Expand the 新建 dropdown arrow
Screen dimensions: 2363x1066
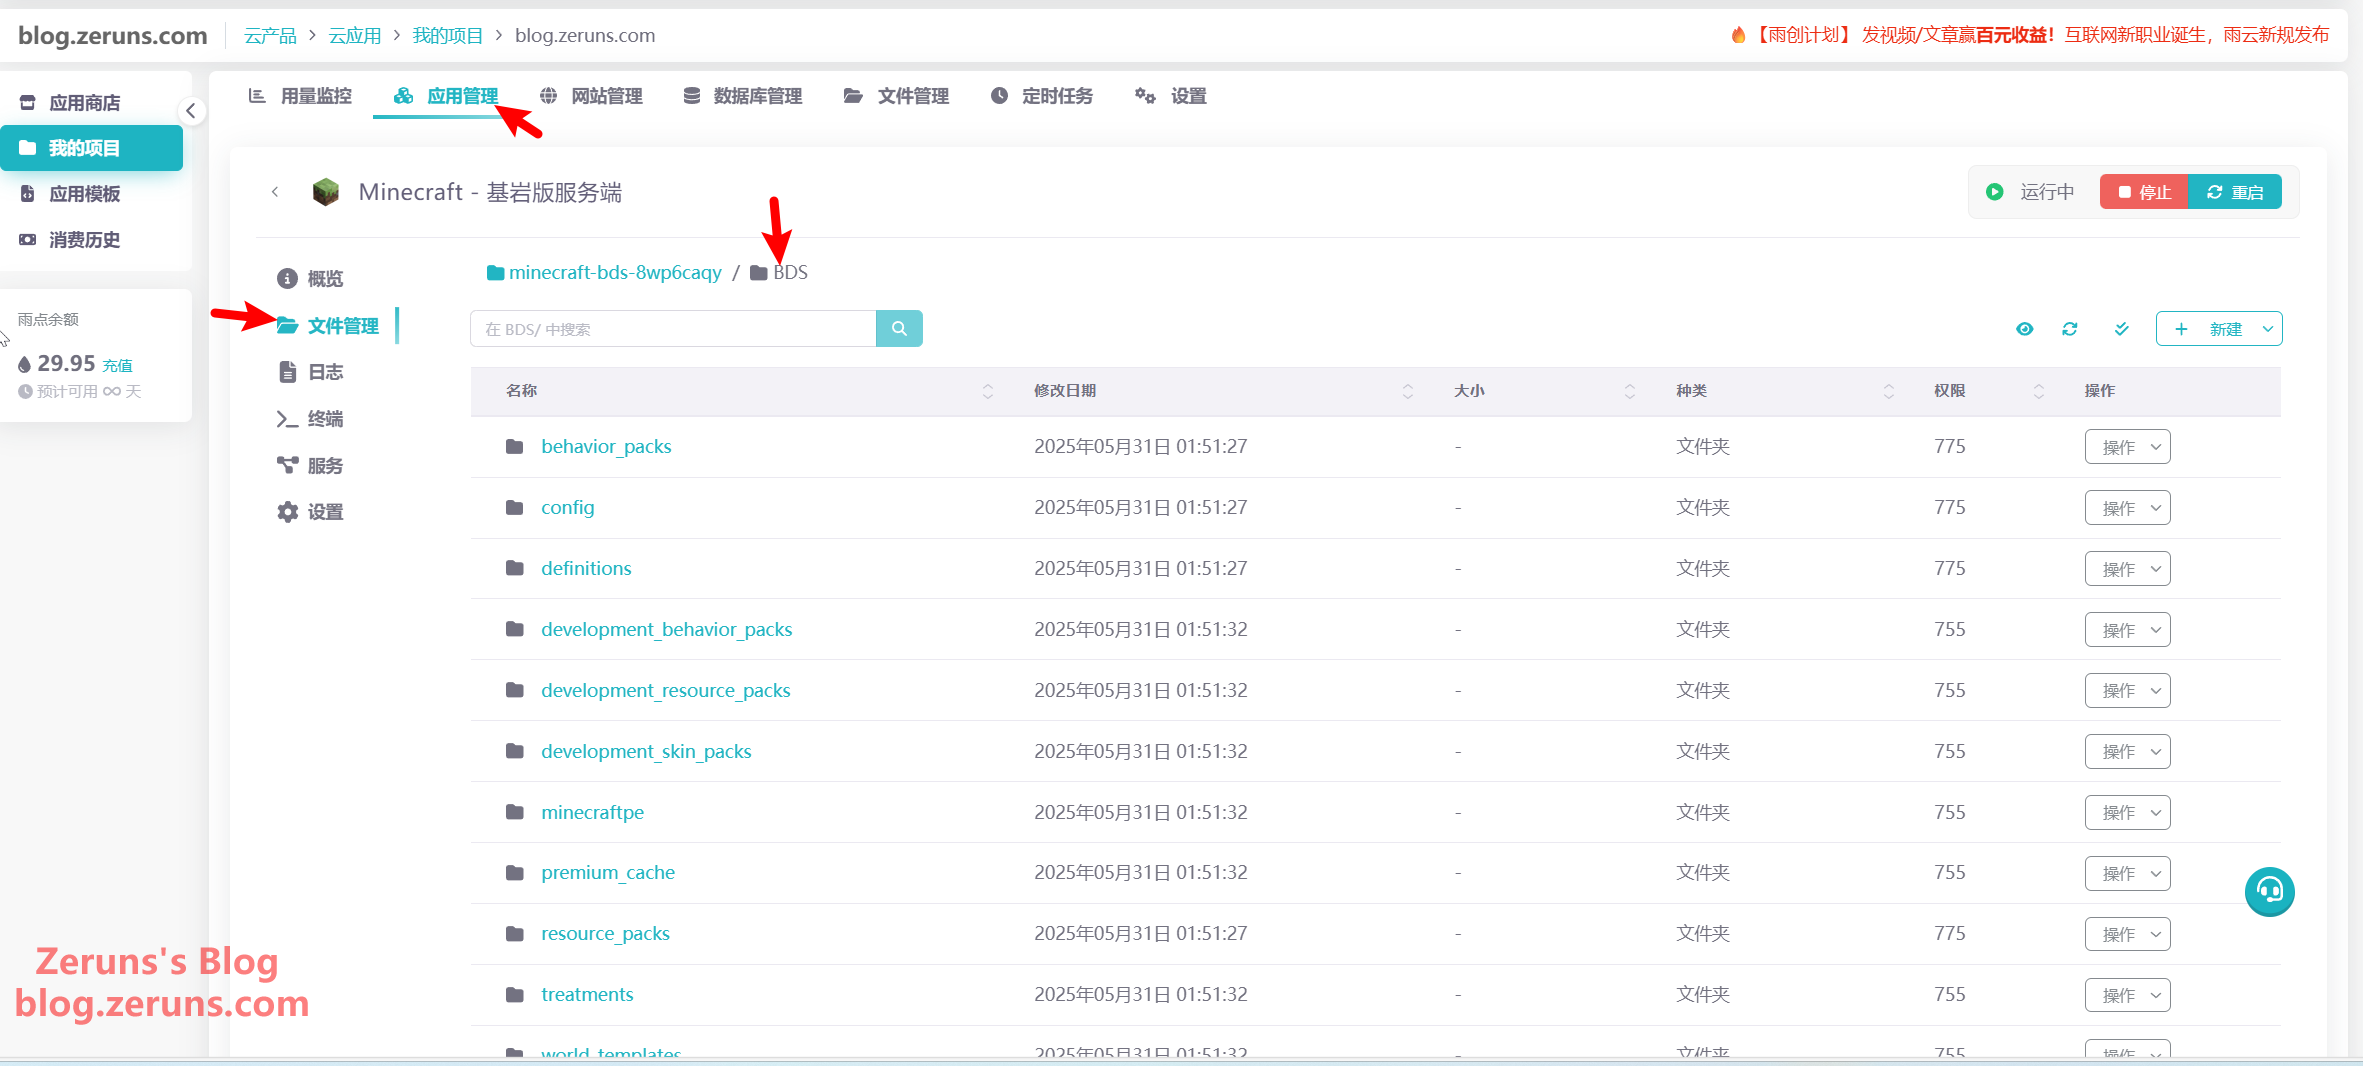point(2267,329)
